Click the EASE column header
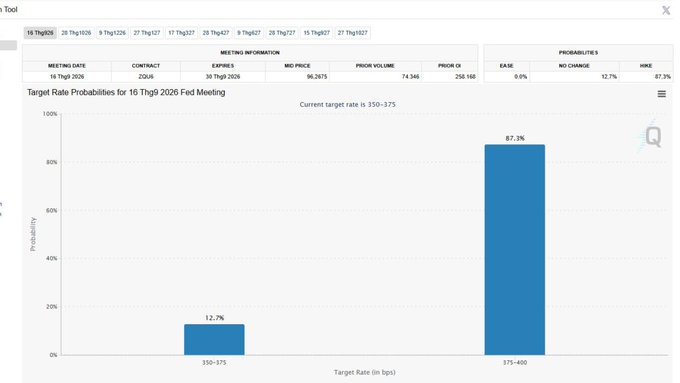The image size is (680, 383). [x=507, y=65]
